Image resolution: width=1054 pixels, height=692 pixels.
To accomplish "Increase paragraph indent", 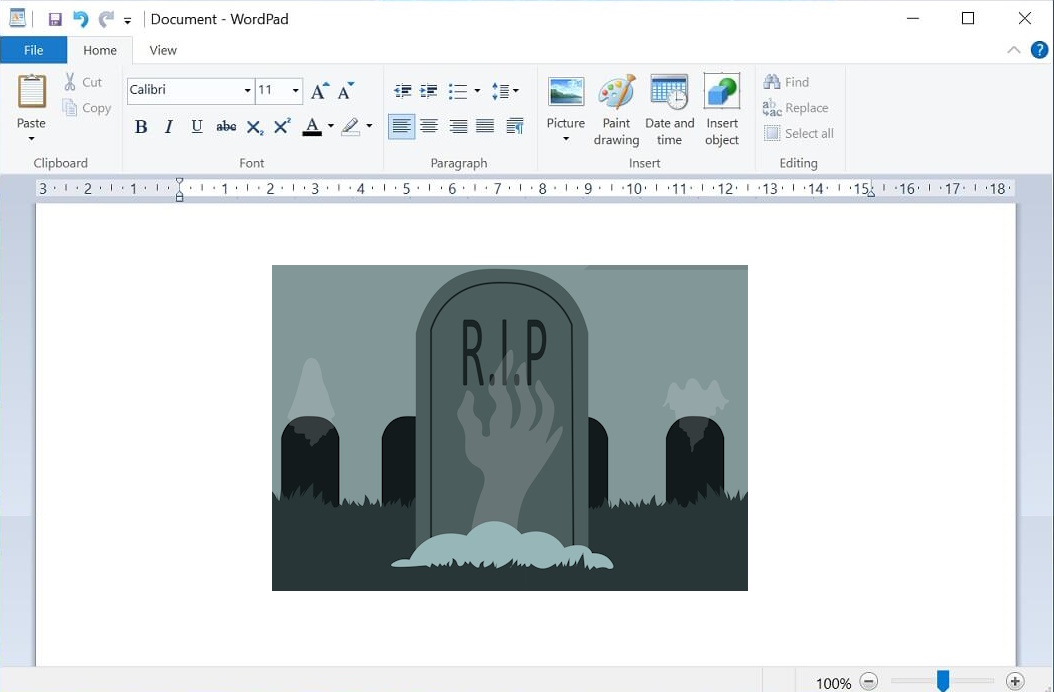I will pyautogui.click(x=429, y=91).
